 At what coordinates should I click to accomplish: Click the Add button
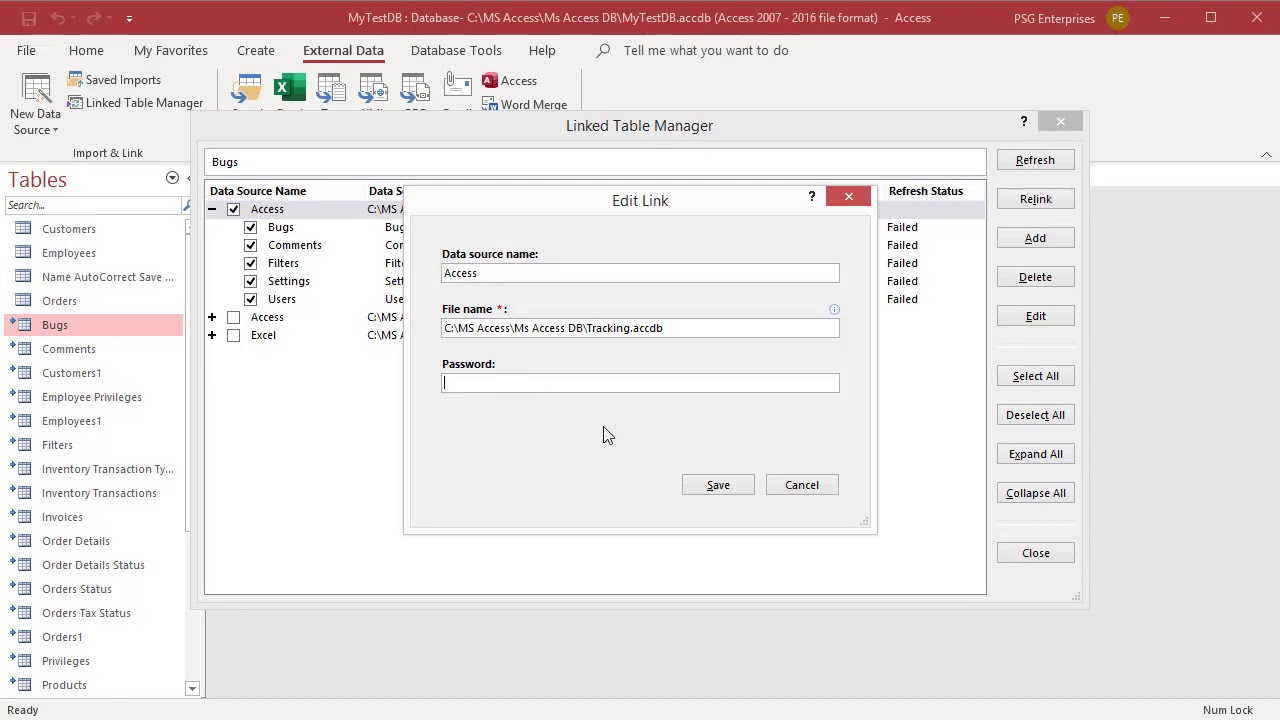click(1035, 238)
